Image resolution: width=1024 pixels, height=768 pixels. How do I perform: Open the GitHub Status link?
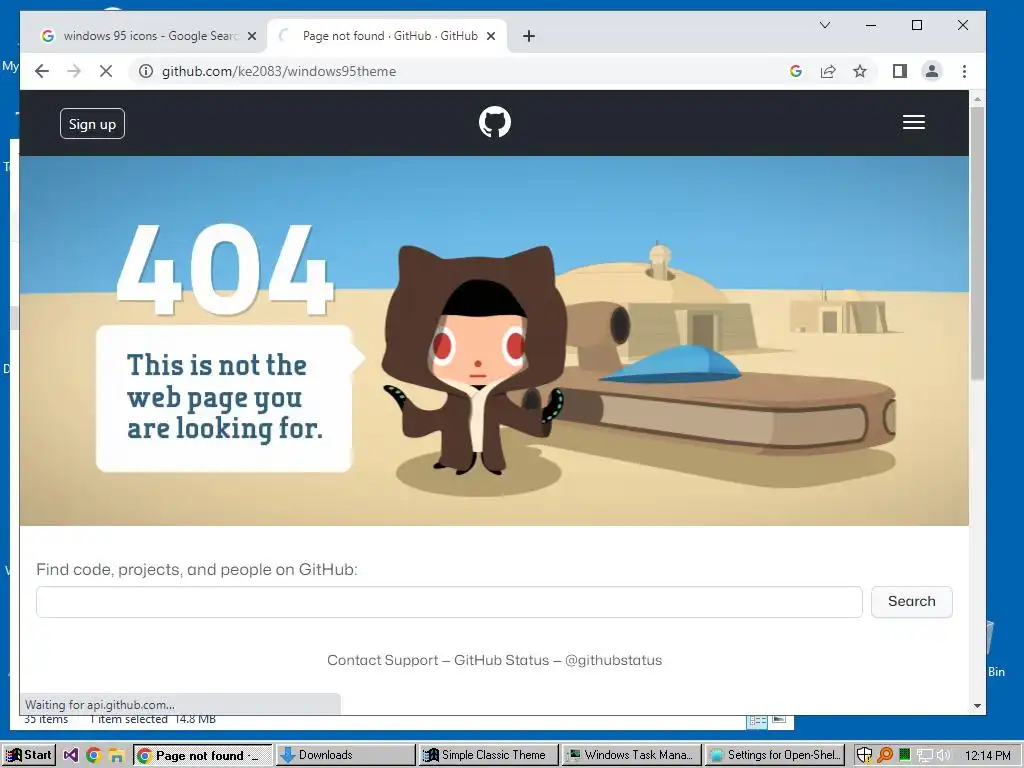coord(502,660)
